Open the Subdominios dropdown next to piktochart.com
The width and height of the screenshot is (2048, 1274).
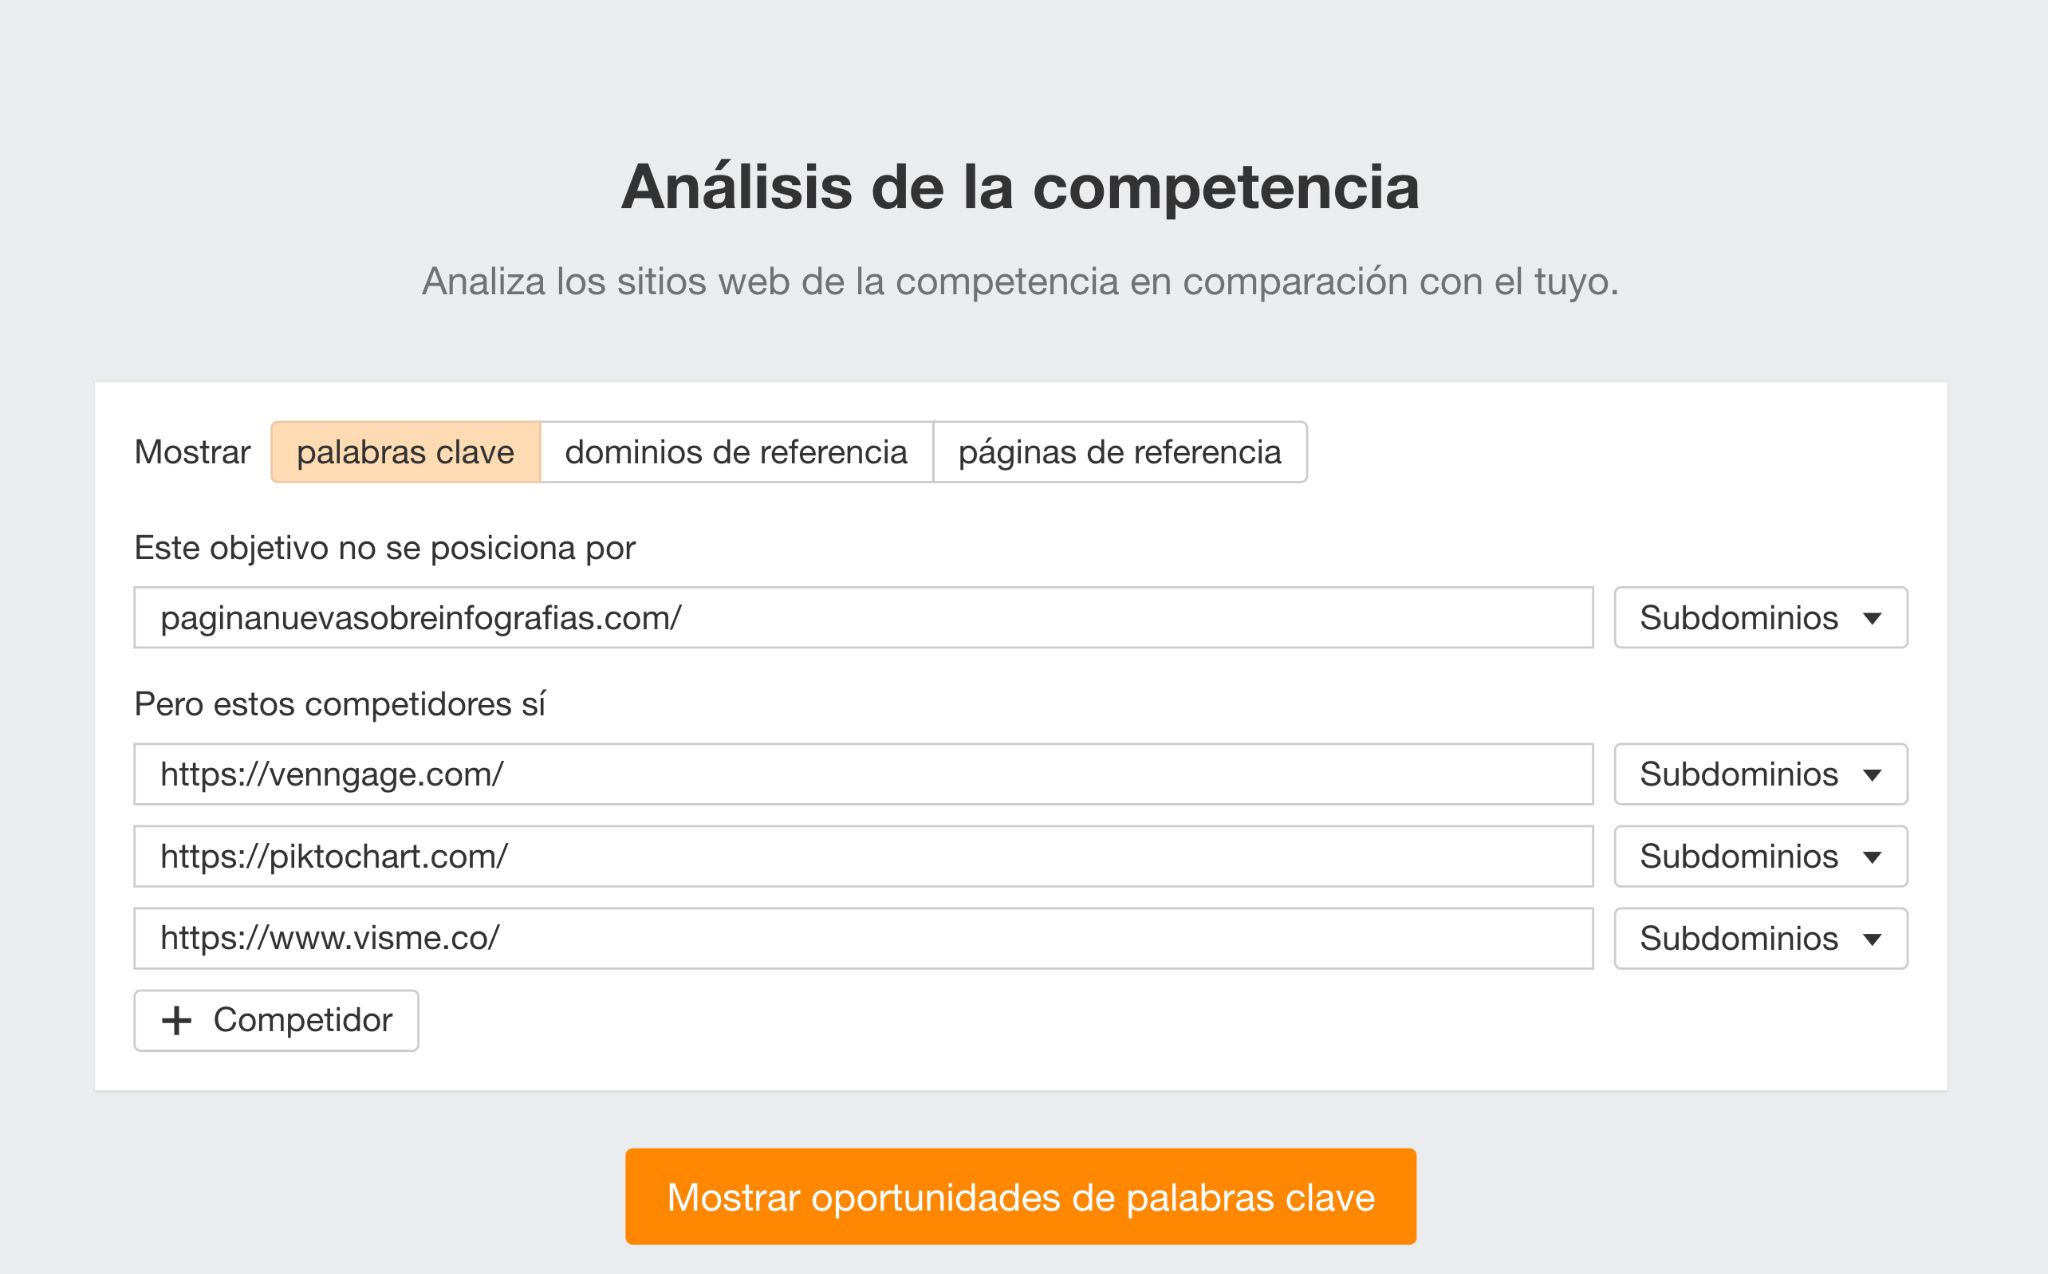[1759, 856]
